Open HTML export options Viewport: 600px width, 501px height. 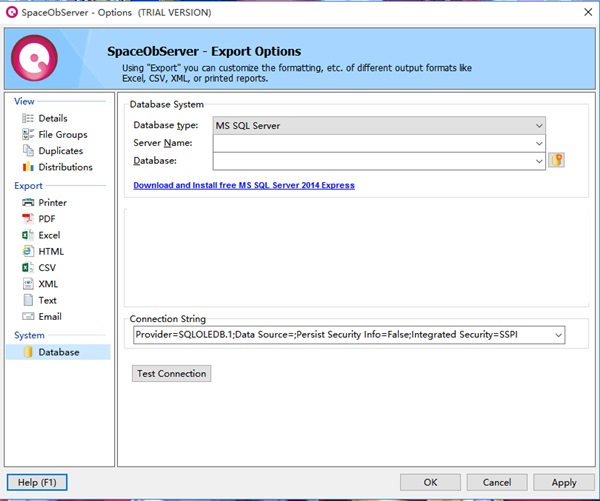coord(51,251)
